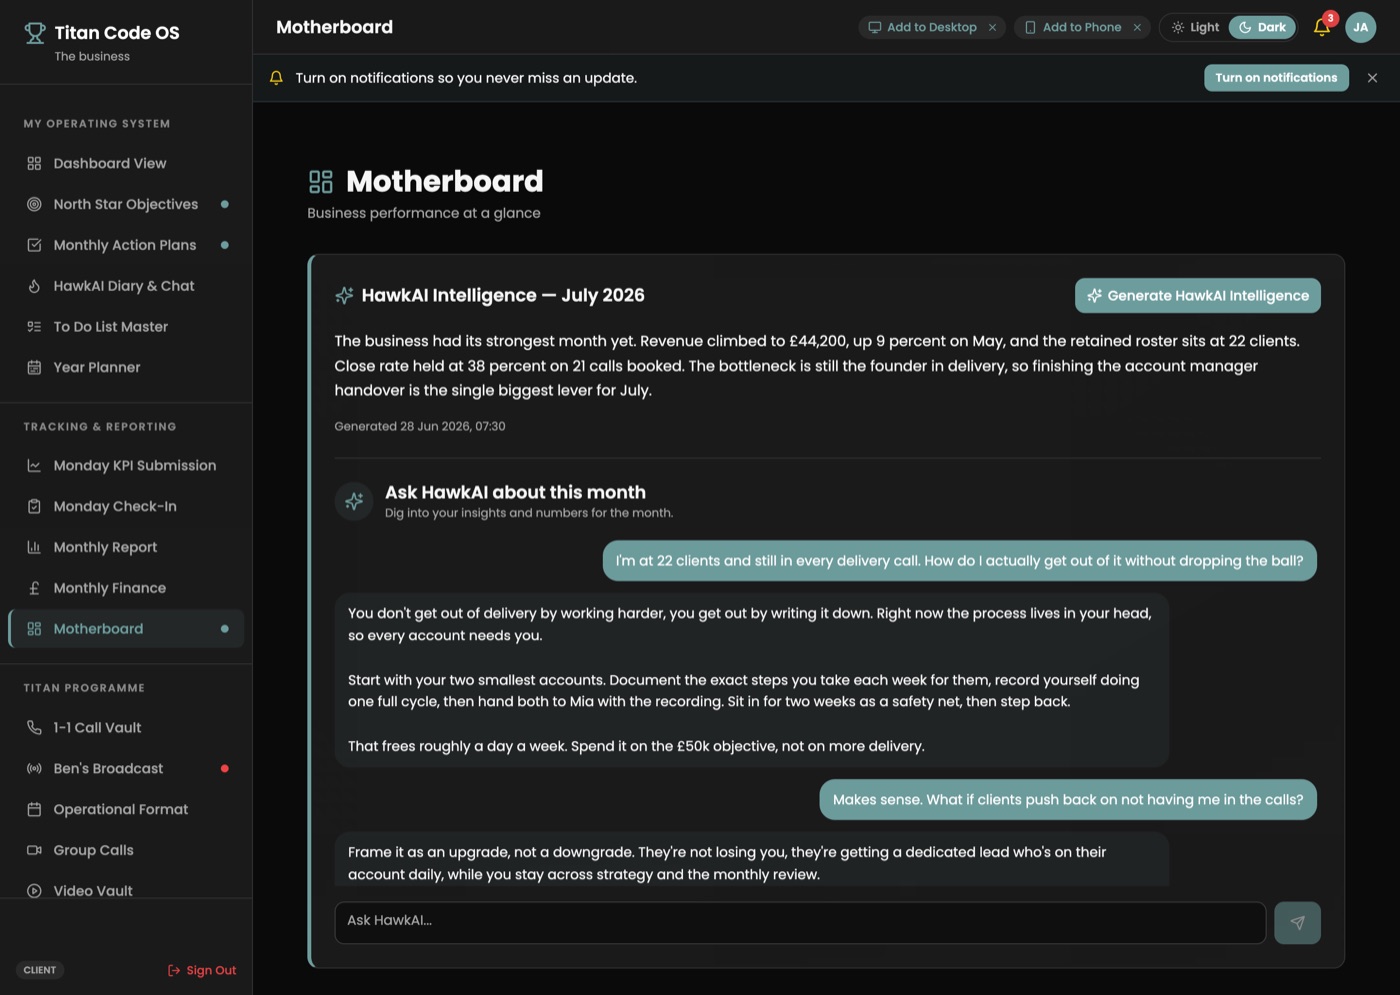
Task: Click the North Star Objectives target icon
Action: tap(34, 204)
